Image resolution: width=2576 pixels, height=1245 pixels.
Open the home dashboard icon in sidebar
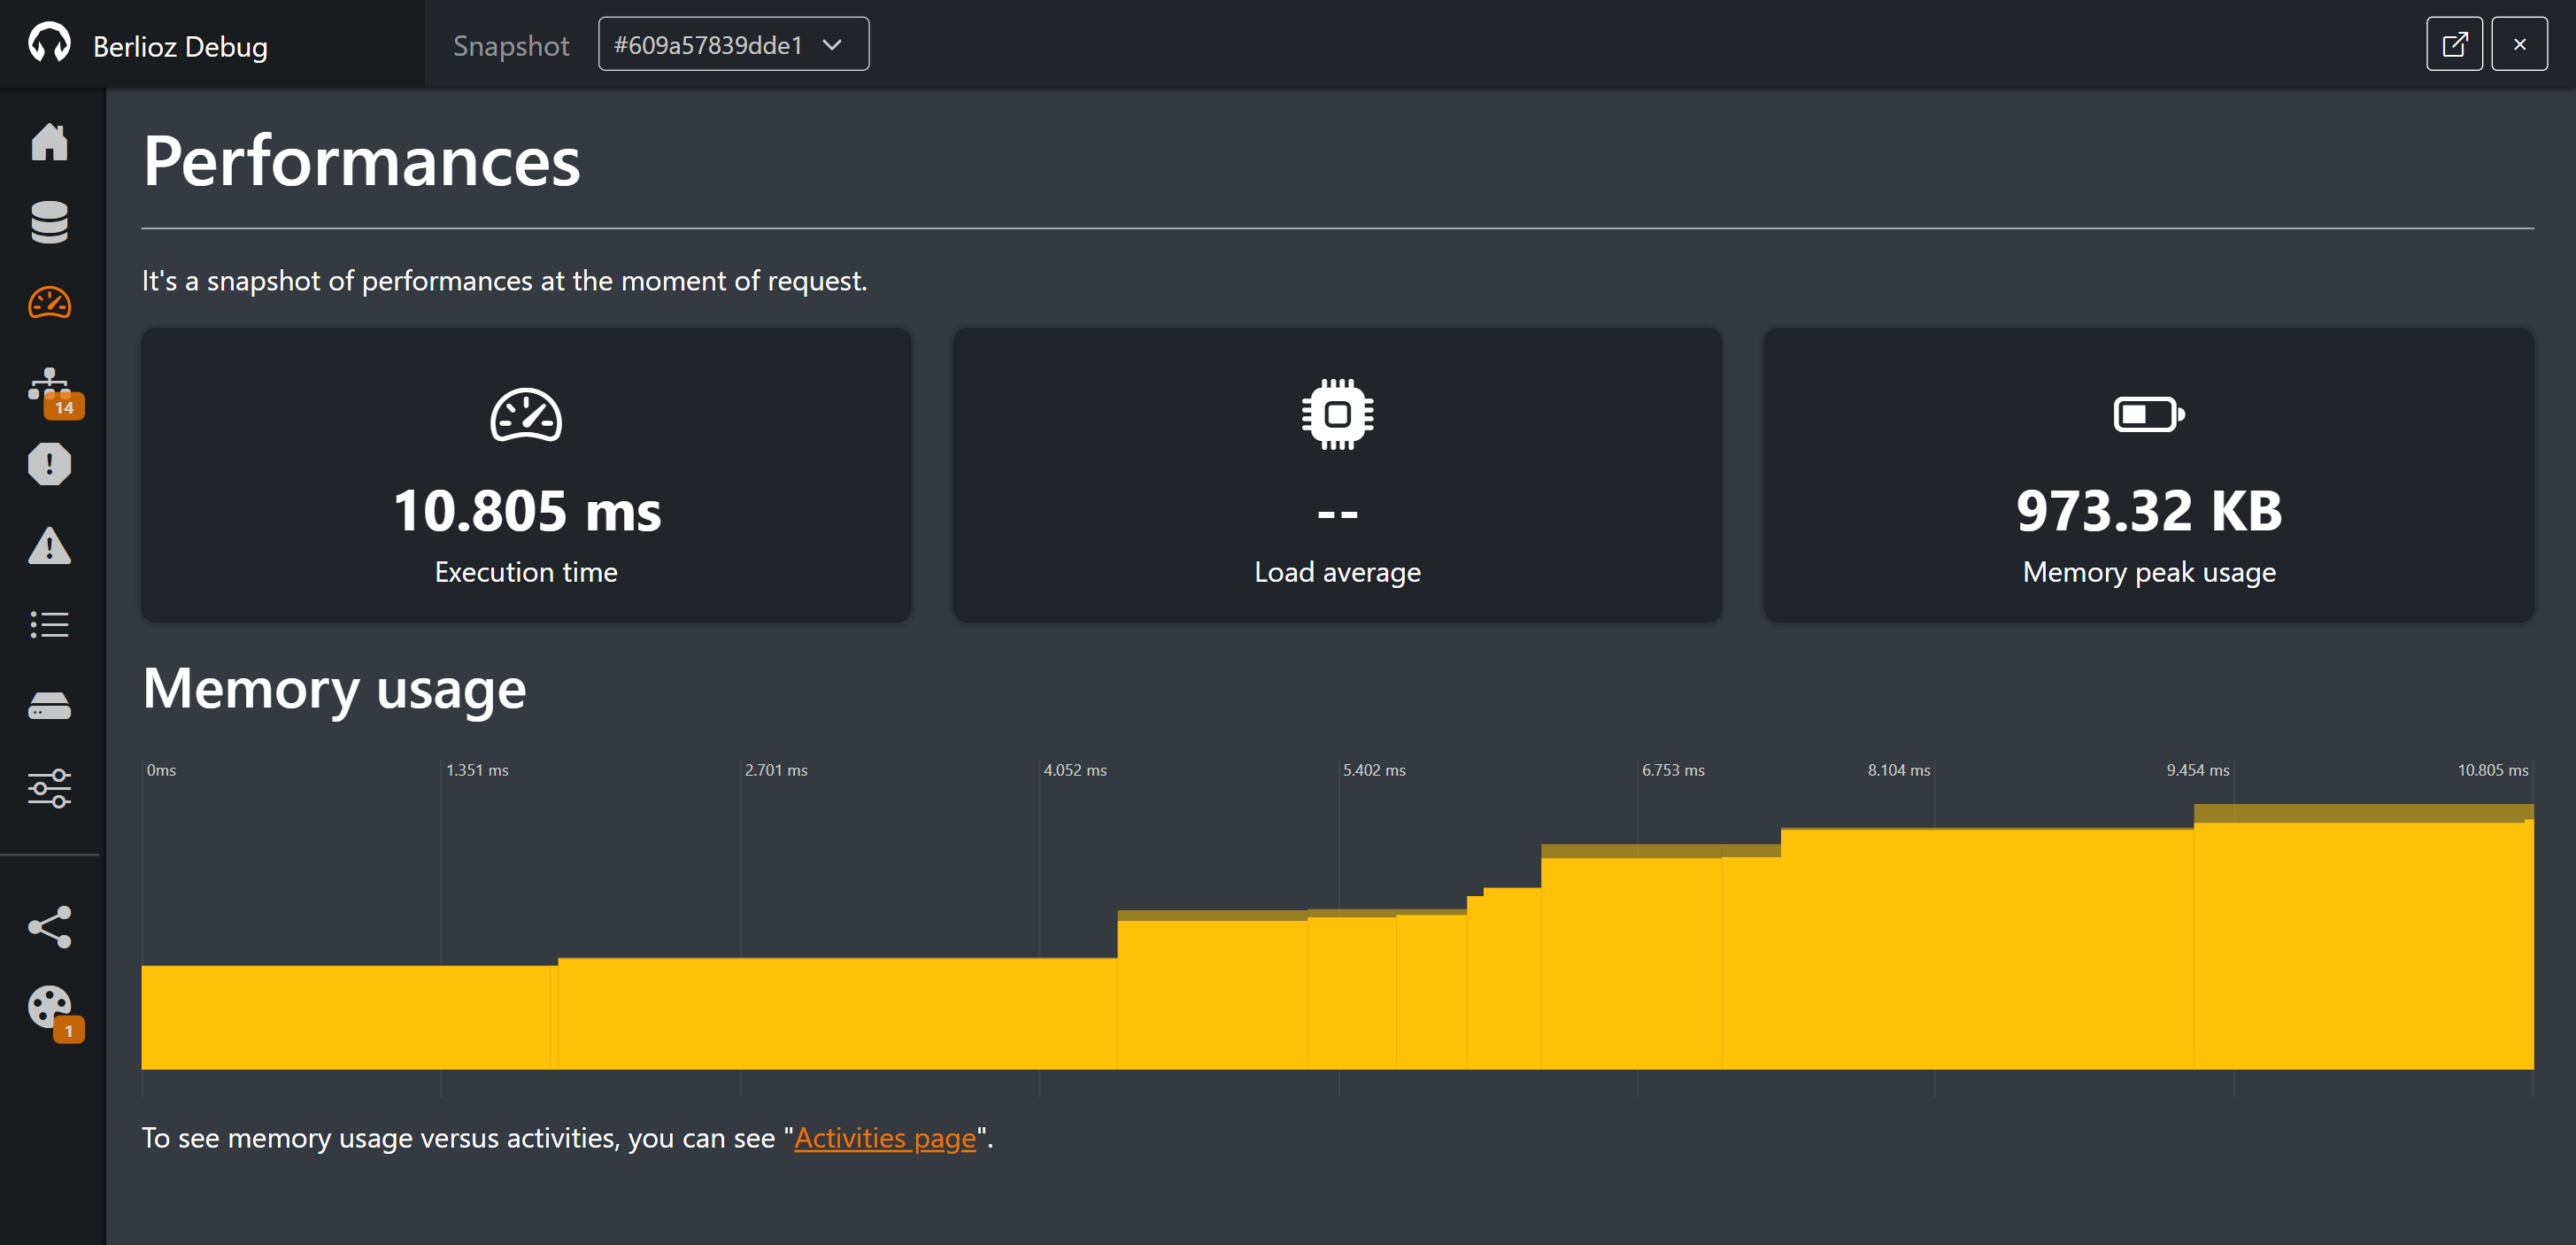point(49,142)
